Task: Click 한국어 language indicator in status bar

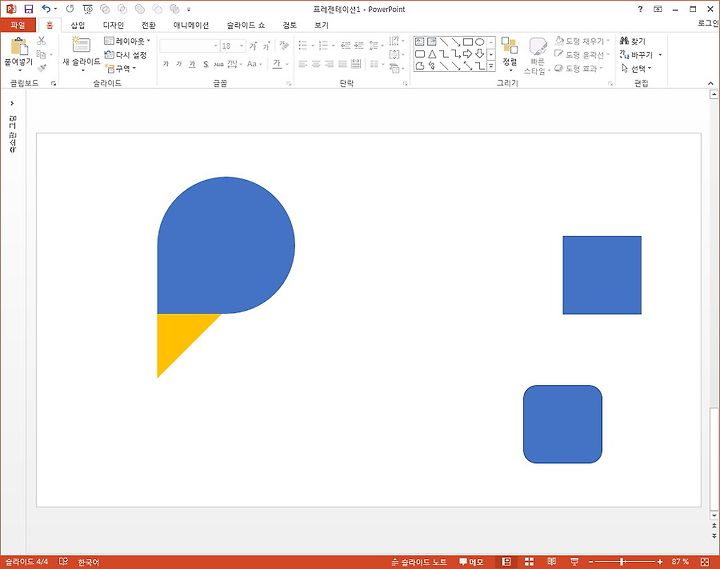Action: pyautogui.click(x=88, y=562)
